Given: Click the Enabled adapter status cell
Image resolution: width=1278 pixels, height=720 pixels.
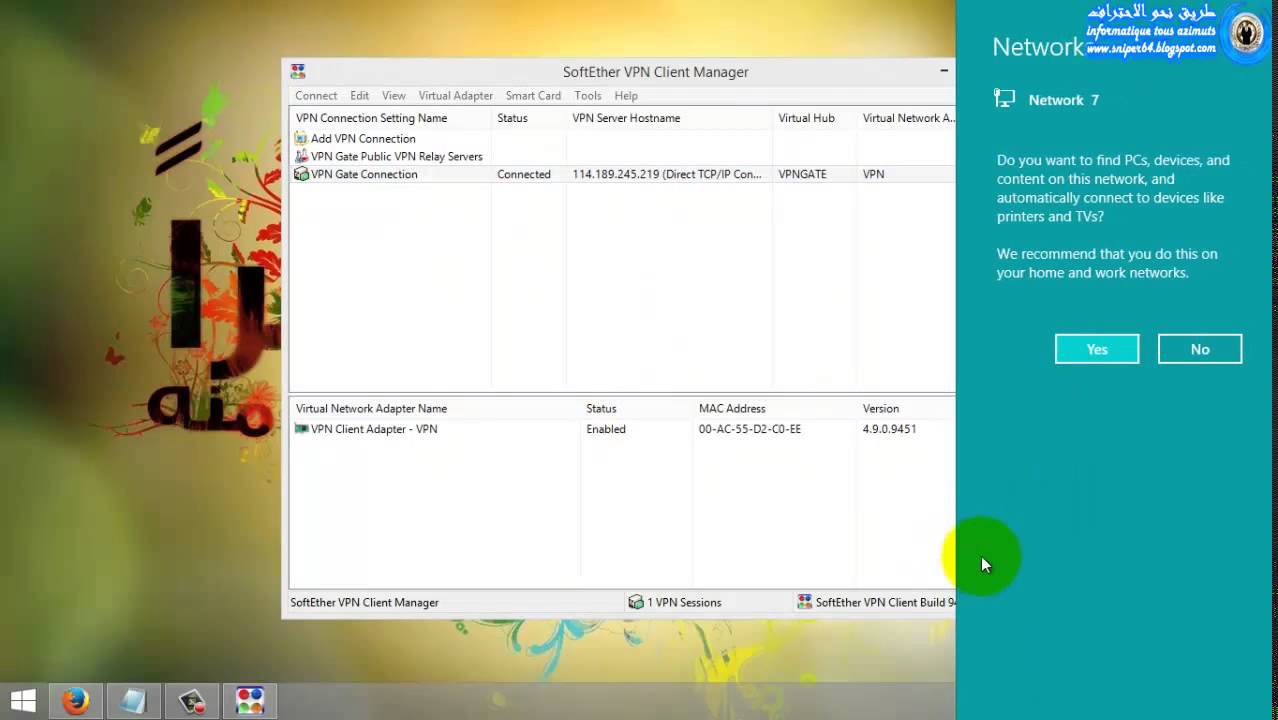Looking at the screenshot, I should [x=606, y=429].
